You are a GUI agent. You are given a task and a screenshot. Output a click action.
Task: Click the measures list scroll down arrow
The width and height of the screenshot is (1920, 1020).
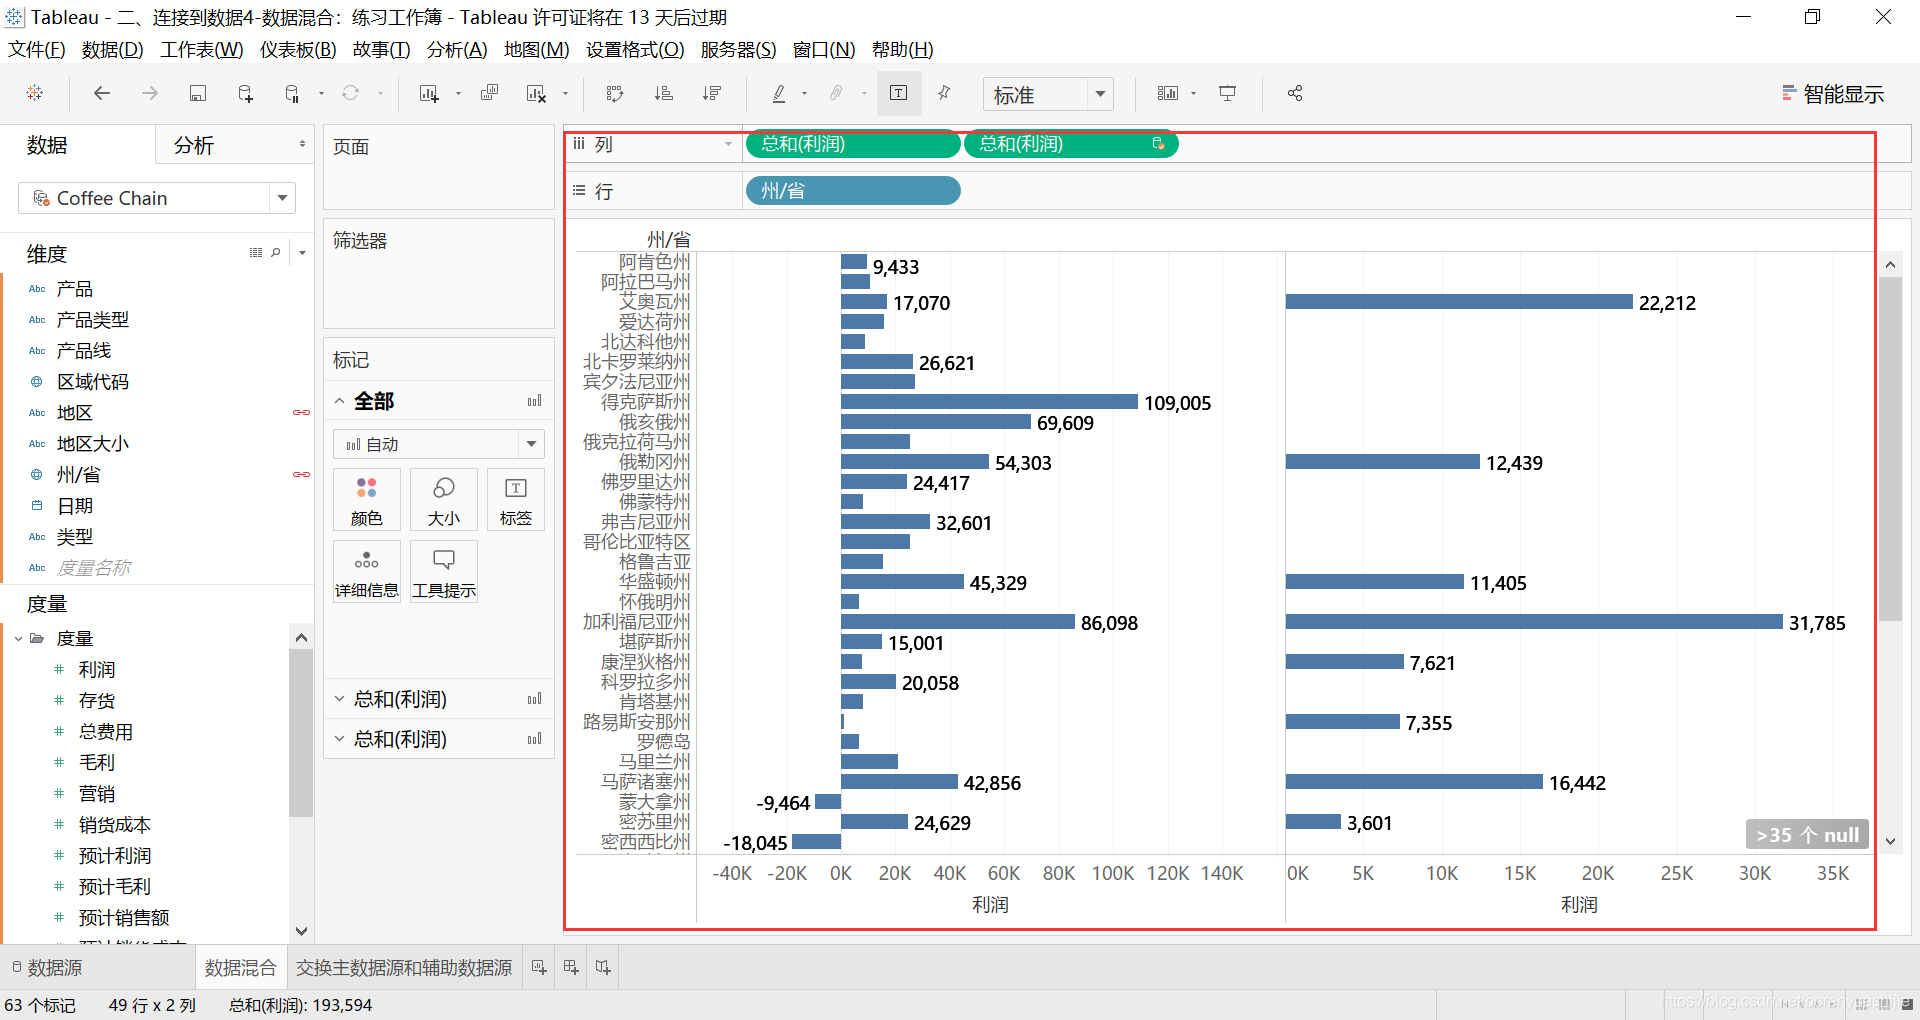coord(301,931)
